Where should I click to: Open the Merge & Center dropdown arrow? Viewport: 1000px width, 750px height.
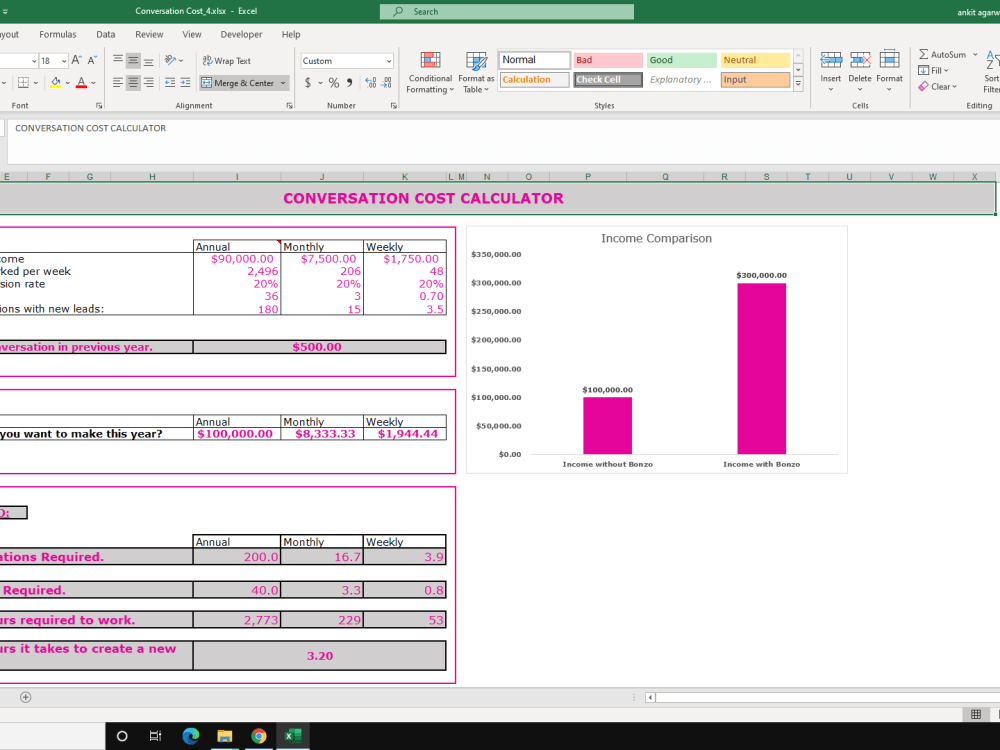tap(283, 82)
